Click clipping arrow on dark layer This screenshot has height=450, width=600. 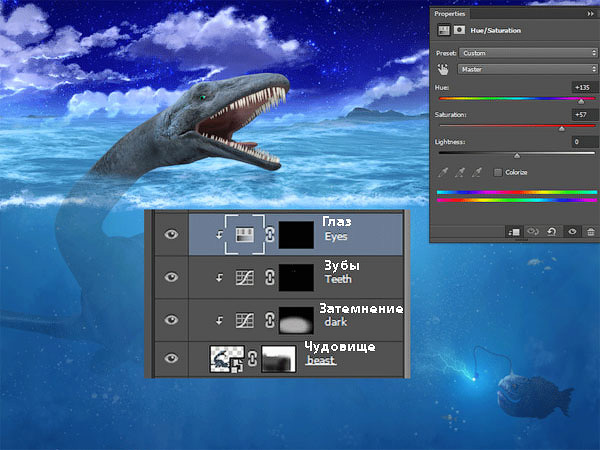[x=219, y=320]
